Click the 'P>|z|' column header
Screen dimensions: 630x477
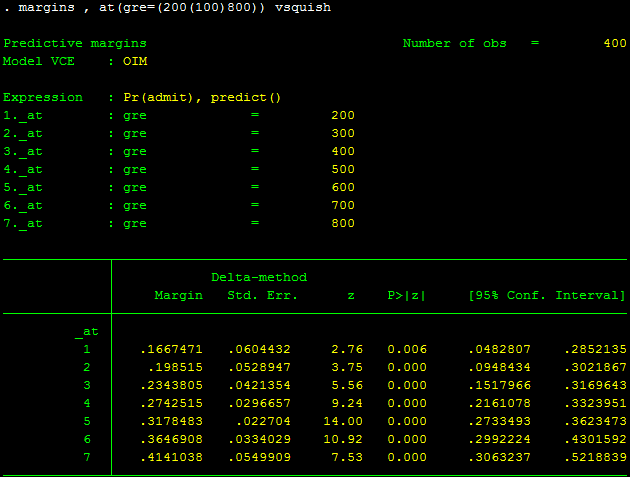point(406,295)
